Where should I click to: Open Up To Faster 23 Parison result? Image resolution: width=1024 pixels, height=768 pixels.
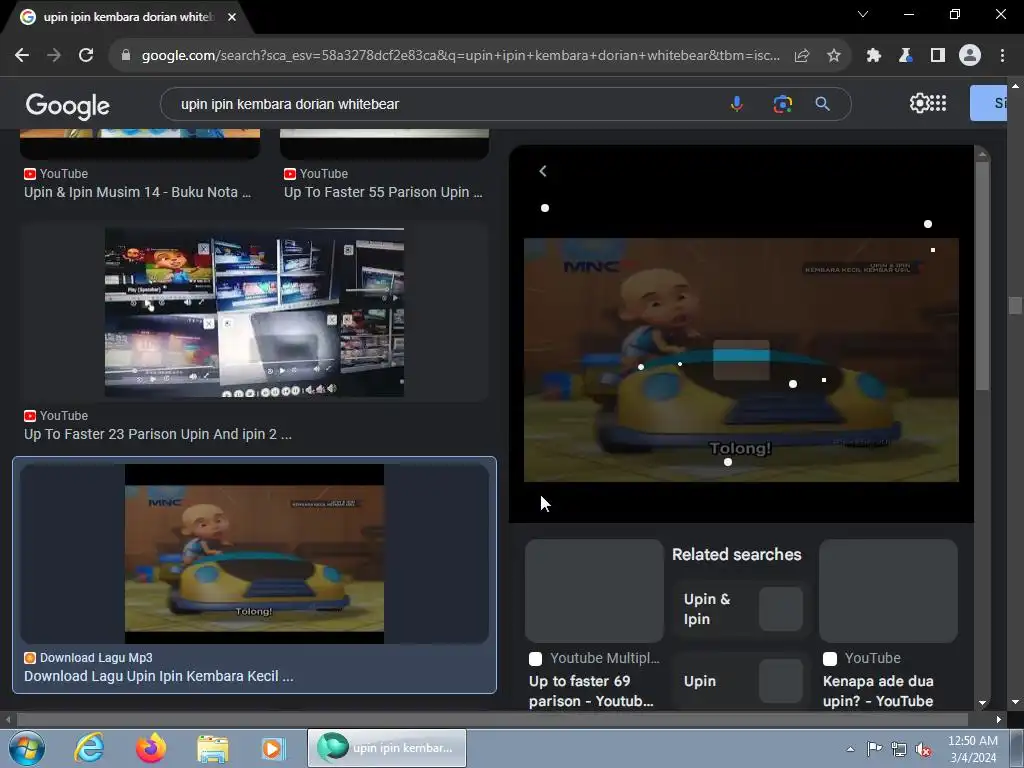point(158,434)
